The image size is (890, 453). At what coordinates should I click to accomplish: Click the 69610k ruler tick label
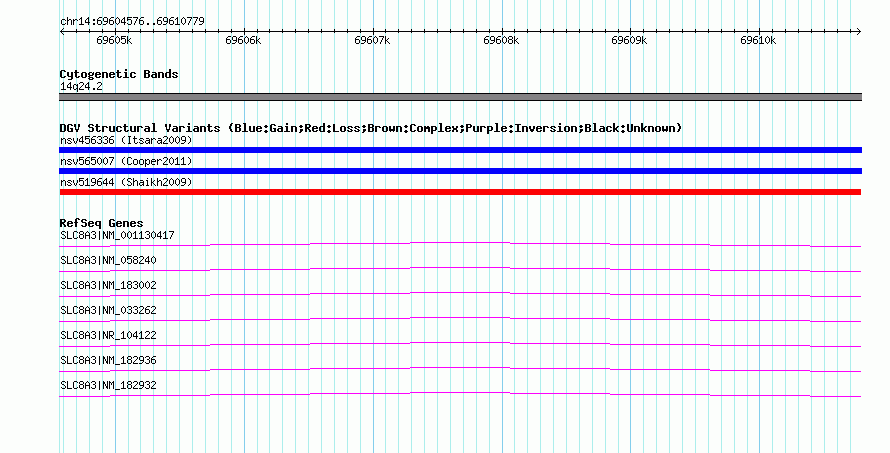[x=758, y=40]
